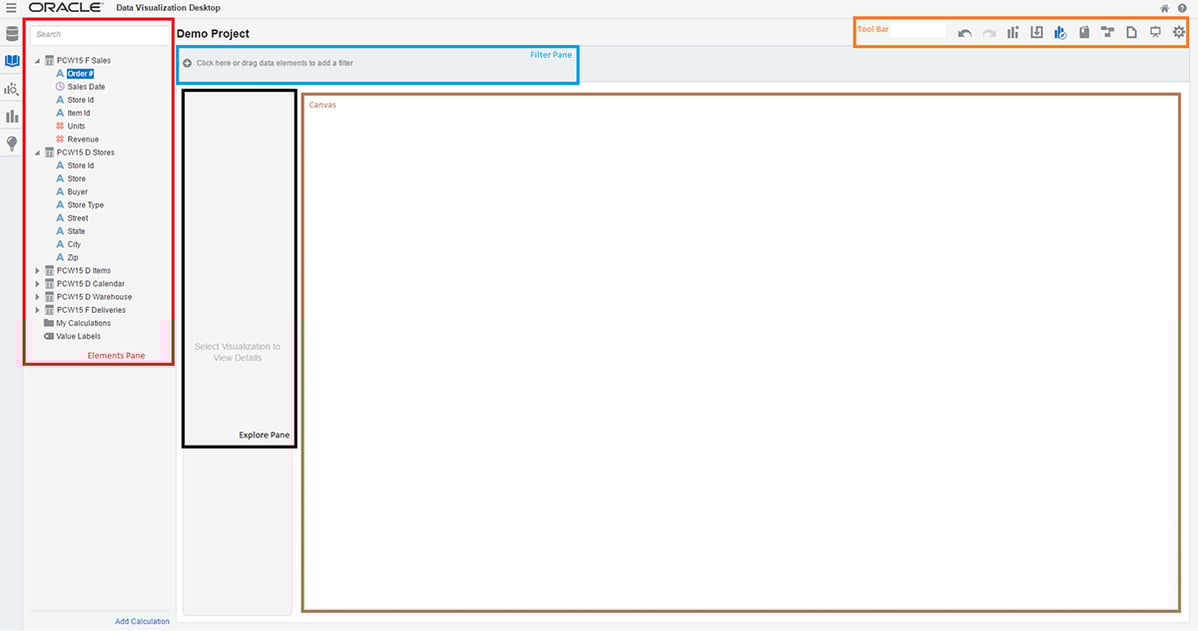Image resolution: width=1198 pixels, height=631 pixels.
Task: Add a visualization using the chart-plus icon
Action: 1013,32
